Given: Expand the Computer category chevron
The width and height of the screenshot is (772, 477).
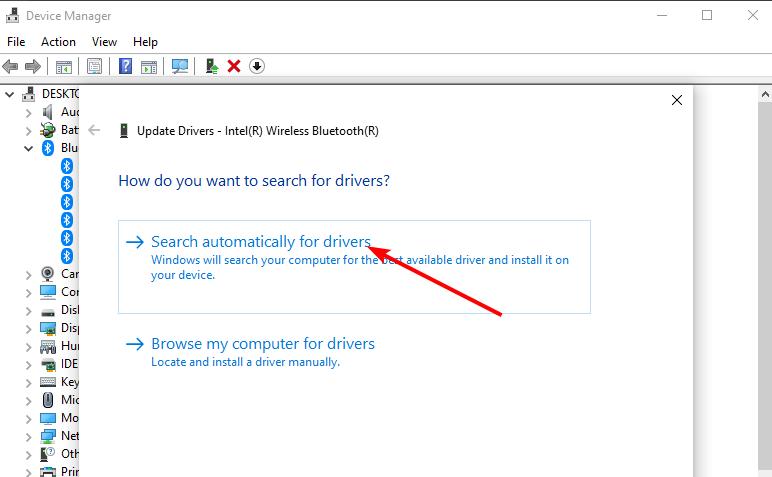Looking at the screenshot, I should point(29,293).
